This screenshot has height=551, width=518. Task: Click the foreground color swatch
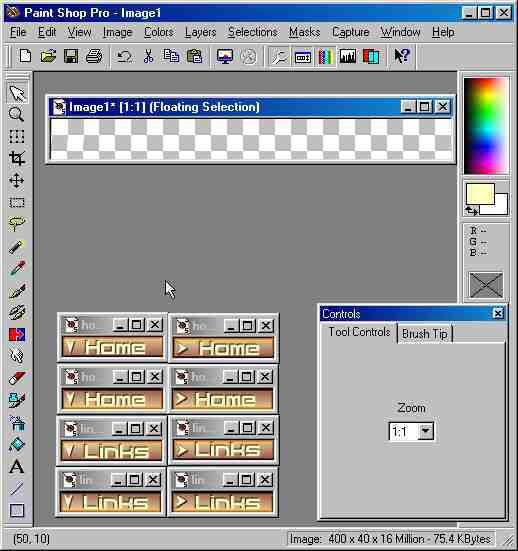pos(480,193)
